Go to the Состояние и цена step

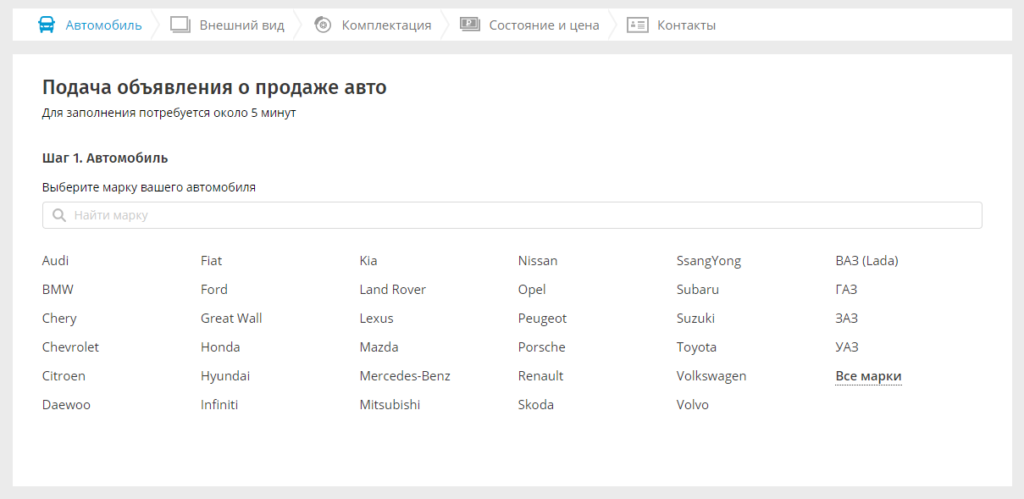click(544, 25)
